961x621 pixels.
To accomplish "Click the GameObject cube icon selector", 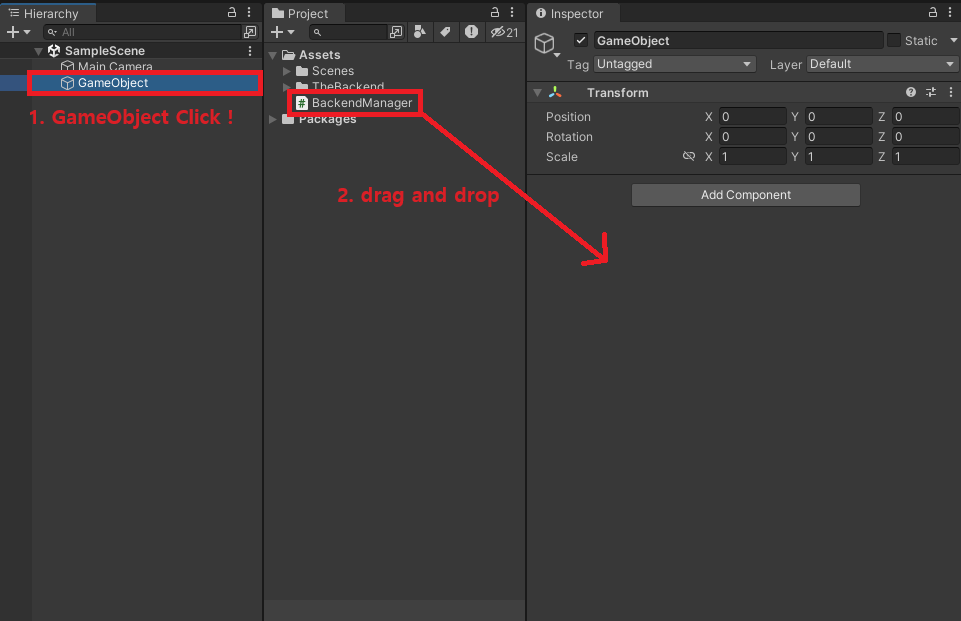I will (546, 44).
